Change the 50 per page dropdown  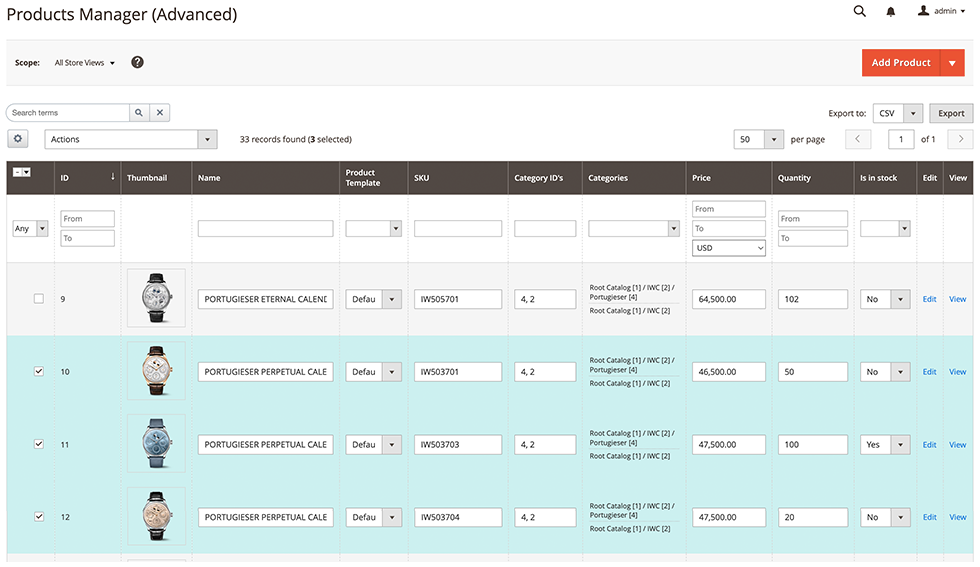(x=759, y=139)
